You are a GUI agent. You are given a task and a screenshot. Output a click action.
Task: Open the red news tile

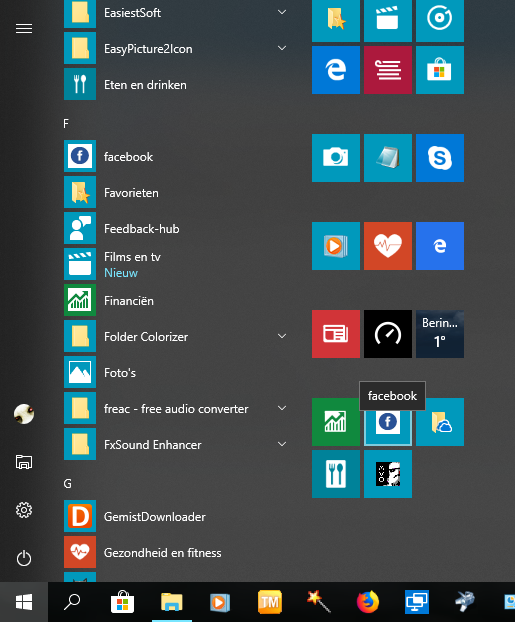(x=336, y=334)
